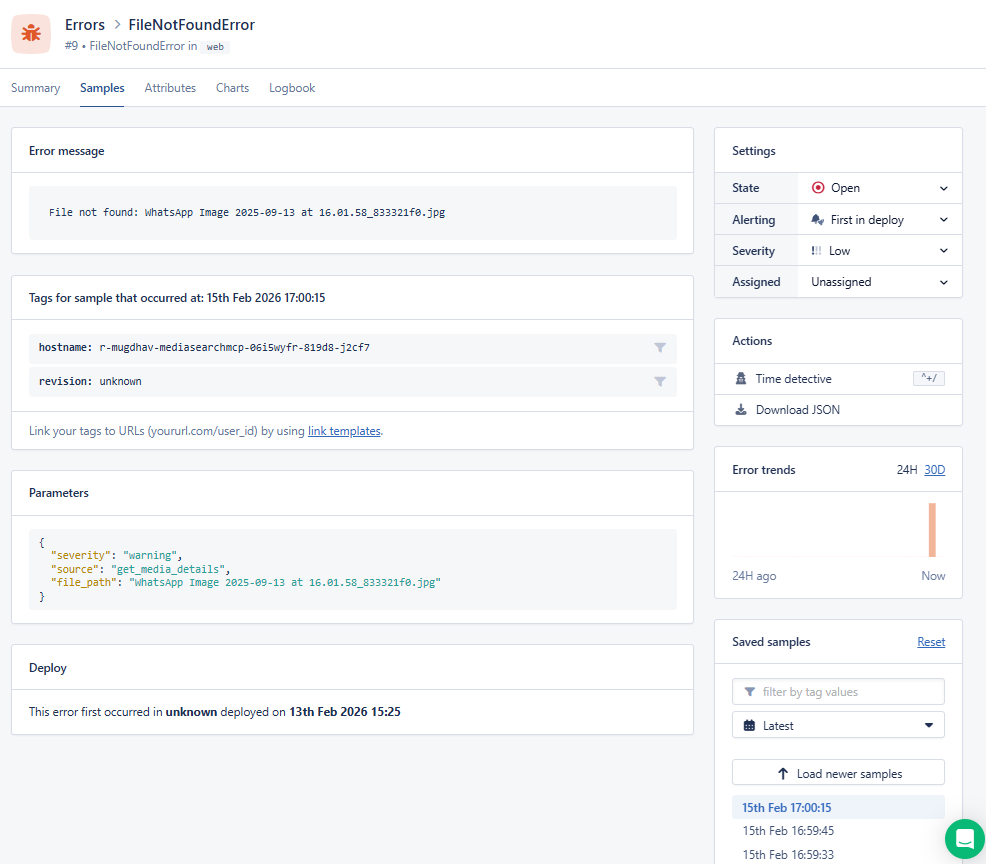Open the Attributes tab
The height and width of the screenshot is (864, 986).
click(x=170, y=88)
